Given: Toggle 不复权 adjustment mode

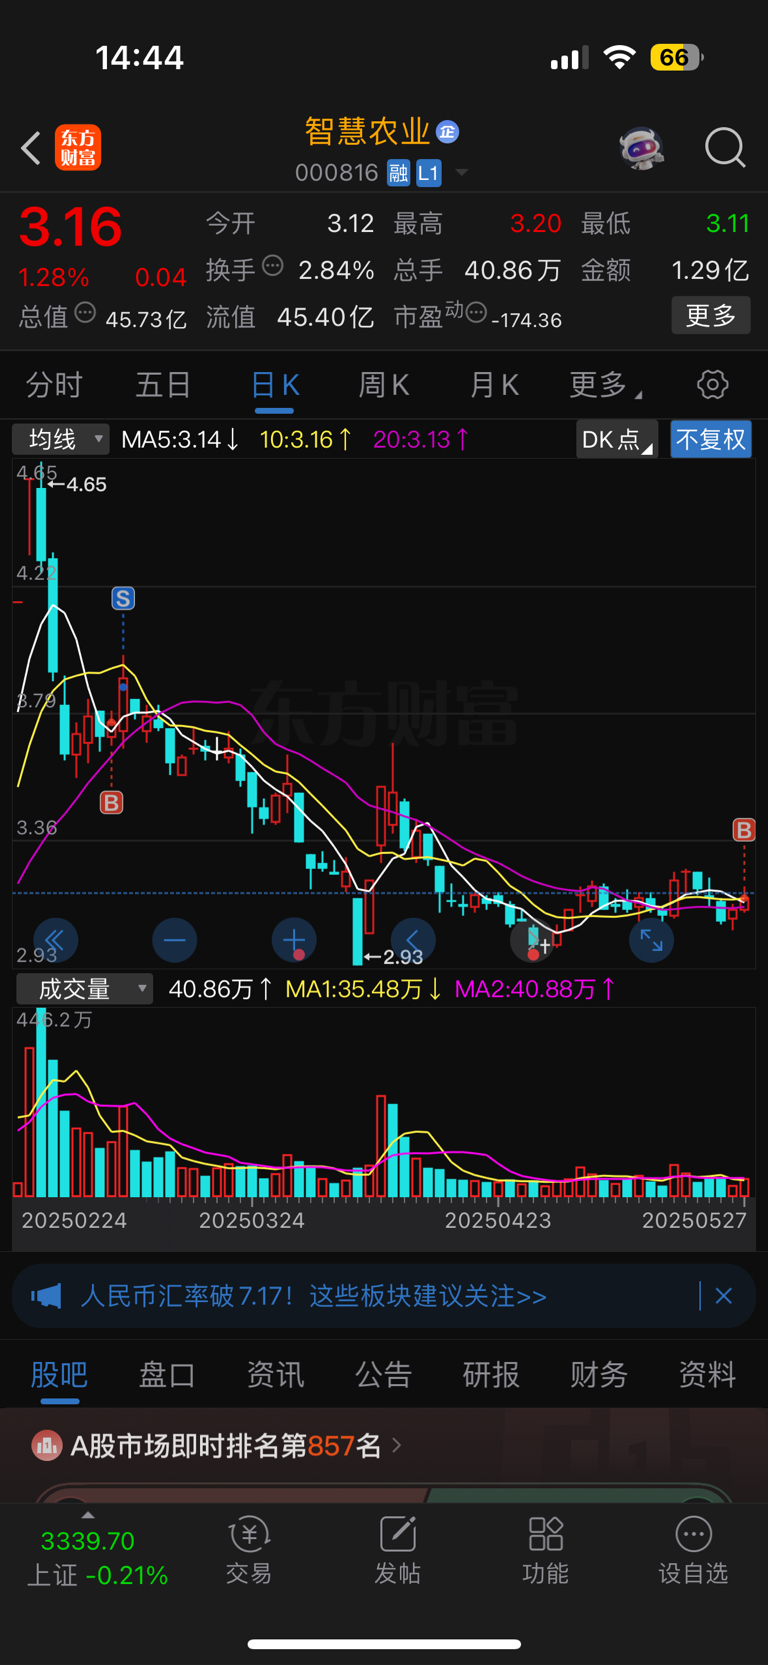Looking at the screenshot, I should 710,440.
